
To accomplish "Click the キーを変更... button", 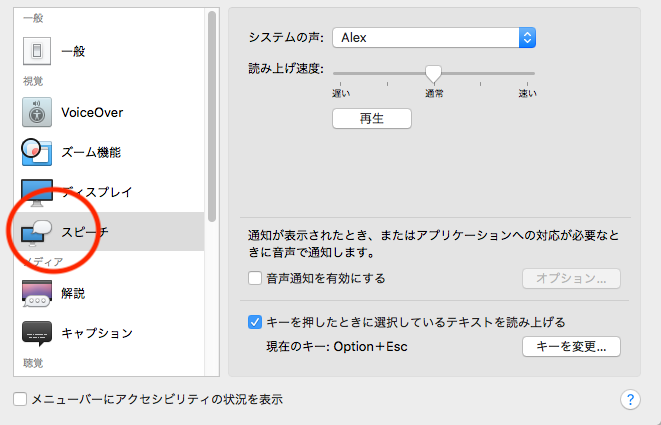I will click(571, 347).
